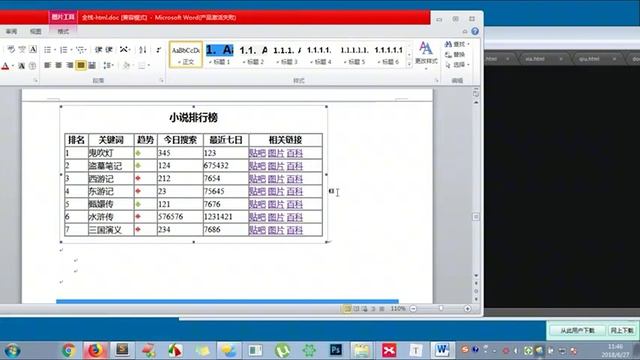Click Find (查找) in editing group
640x360 pixels.
tap(456, 44)
